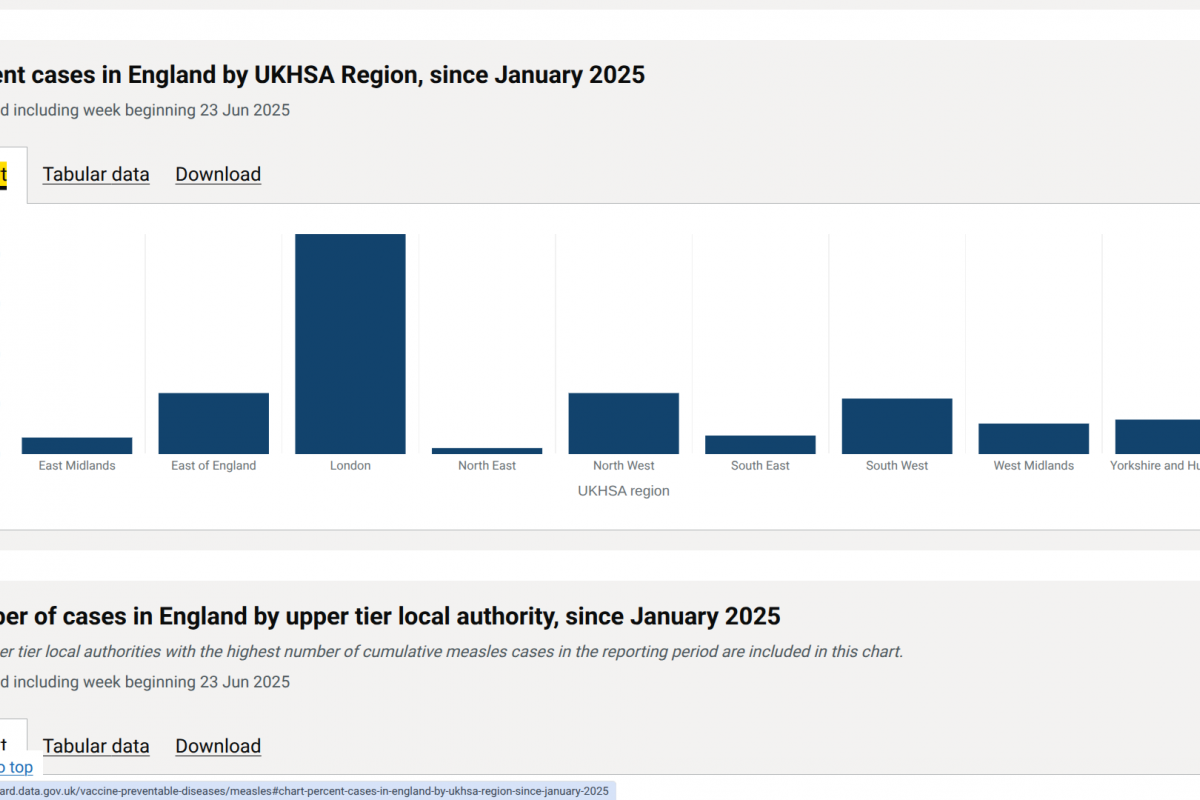Click the East of England bar
This screenshot has width=1200, height=800.
tap(214, 424)
